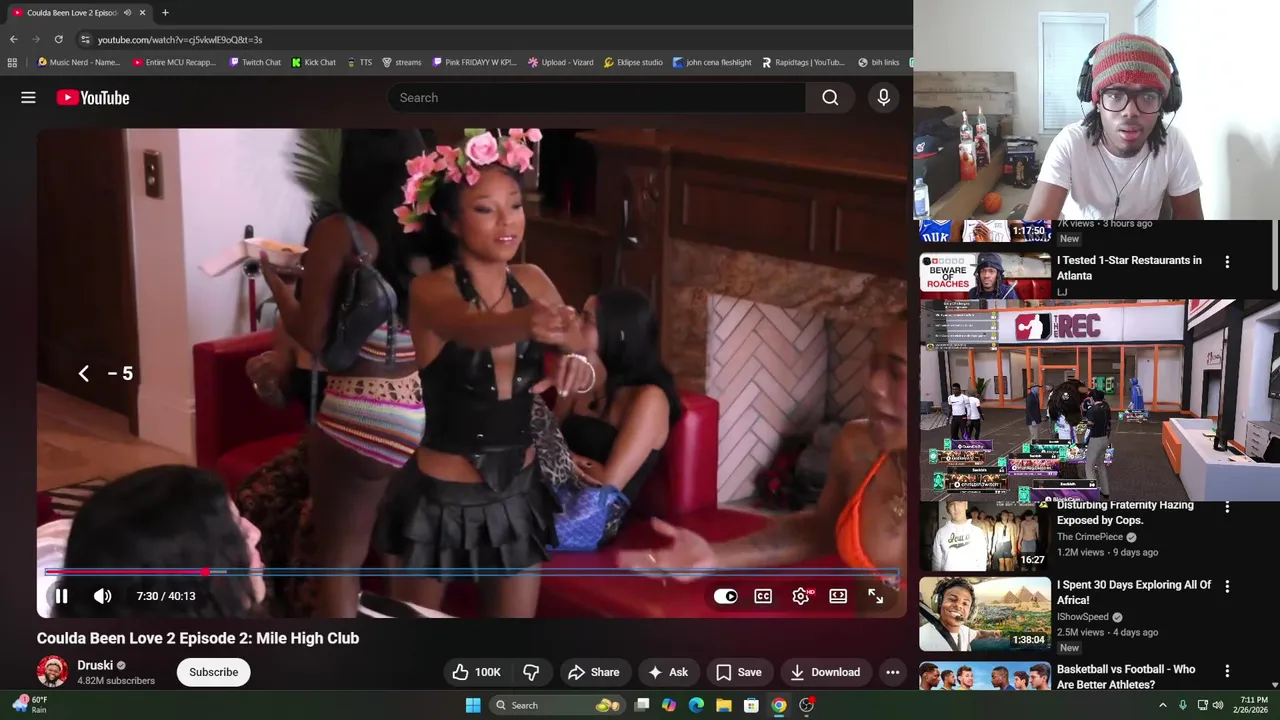Open Microsoft Store from taskbar
The width and height of the screenshot is (1280, 720).
(x=751, y=705)
